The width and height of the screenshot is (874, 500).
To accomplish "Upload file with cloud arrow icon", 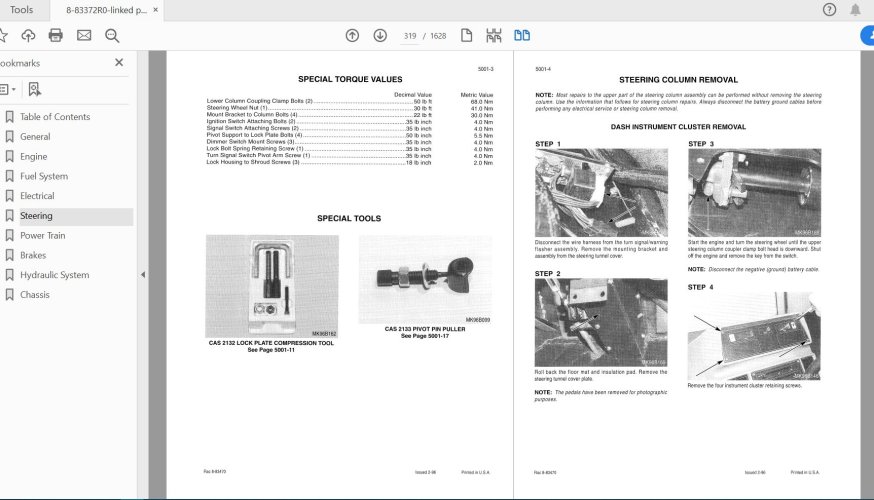I will click(28, 36).
